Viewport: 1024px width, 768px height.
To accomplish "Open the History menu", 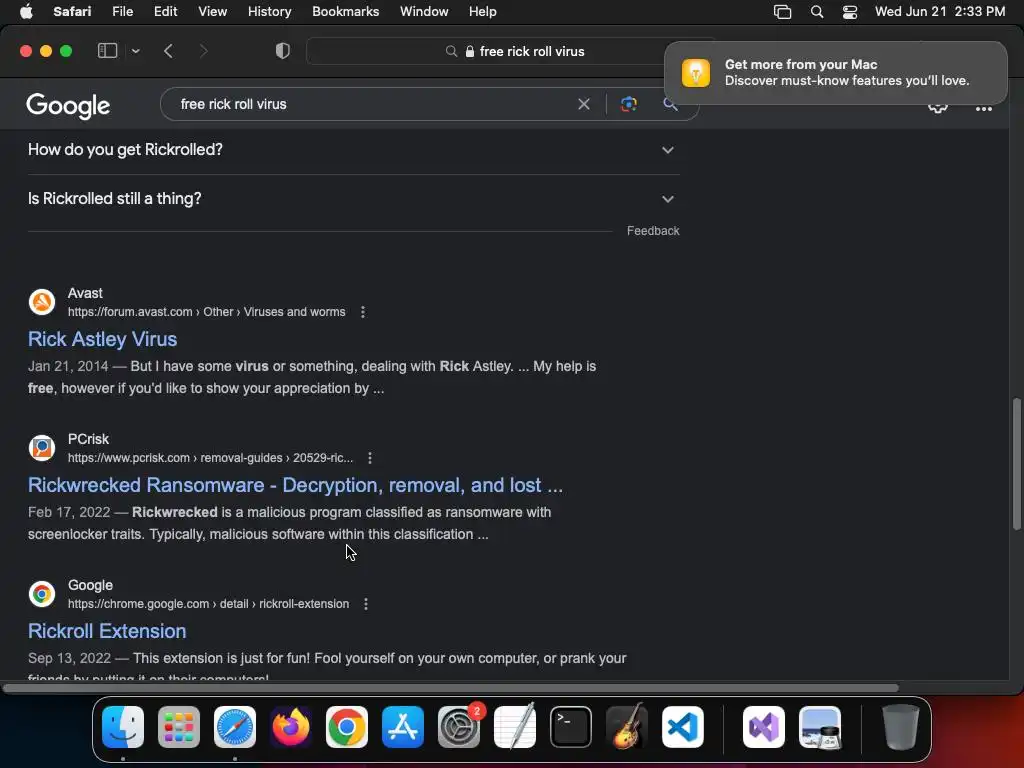I will coord(269,12).
